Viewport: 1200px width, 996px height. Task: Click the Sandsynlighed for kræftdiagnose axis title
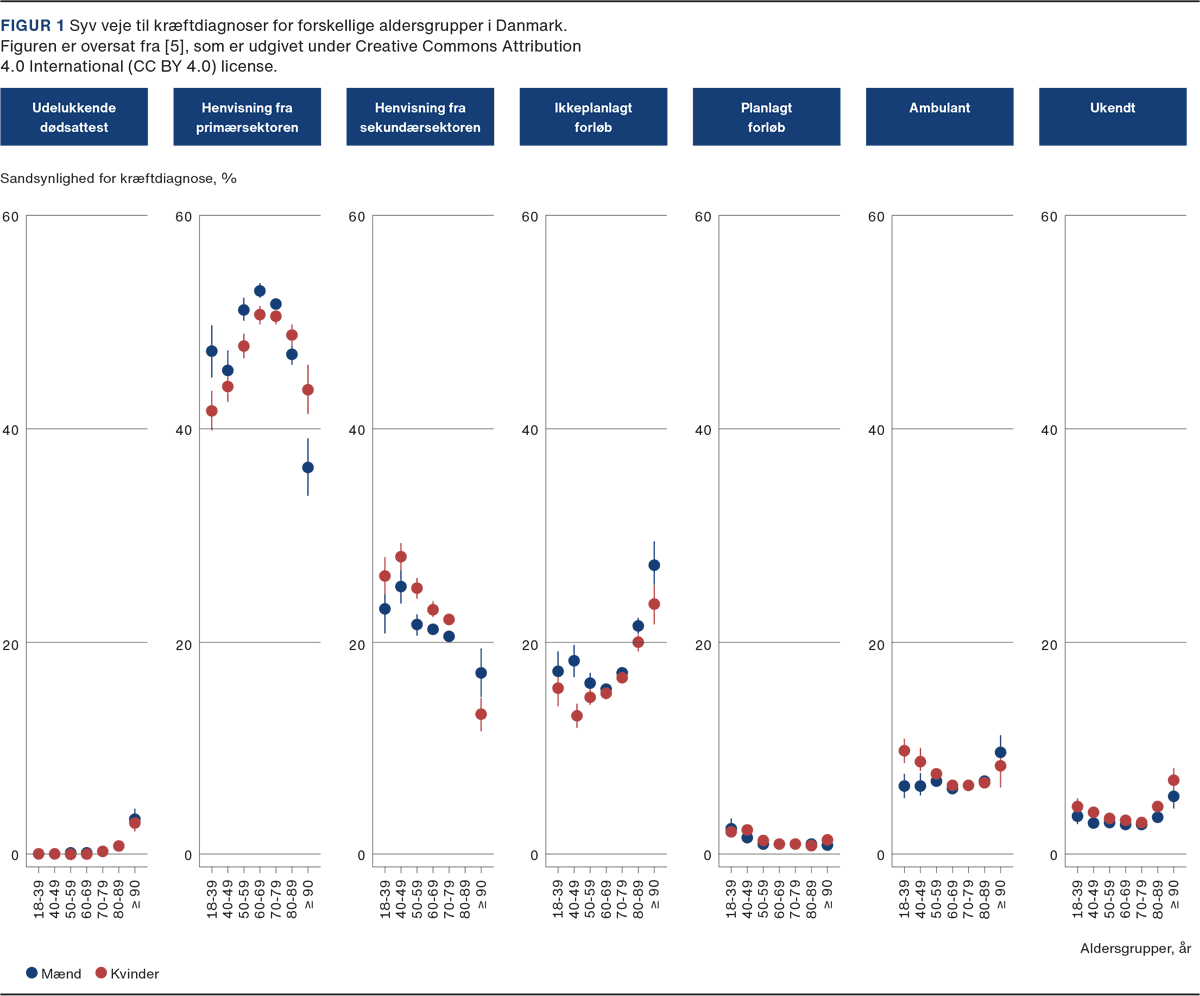point(118,178)
